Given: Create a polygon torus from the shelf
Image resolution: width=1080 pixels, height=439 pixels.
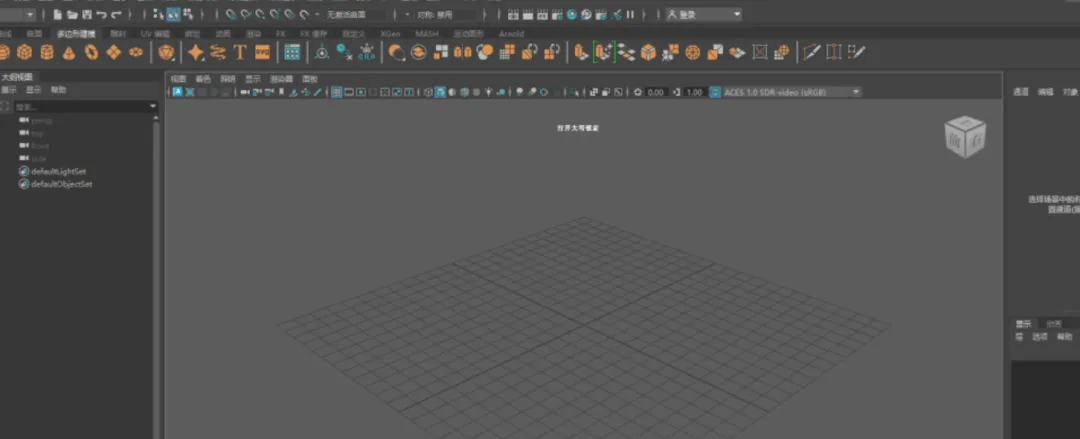Looking at the screenshot, I should [91, 52].
